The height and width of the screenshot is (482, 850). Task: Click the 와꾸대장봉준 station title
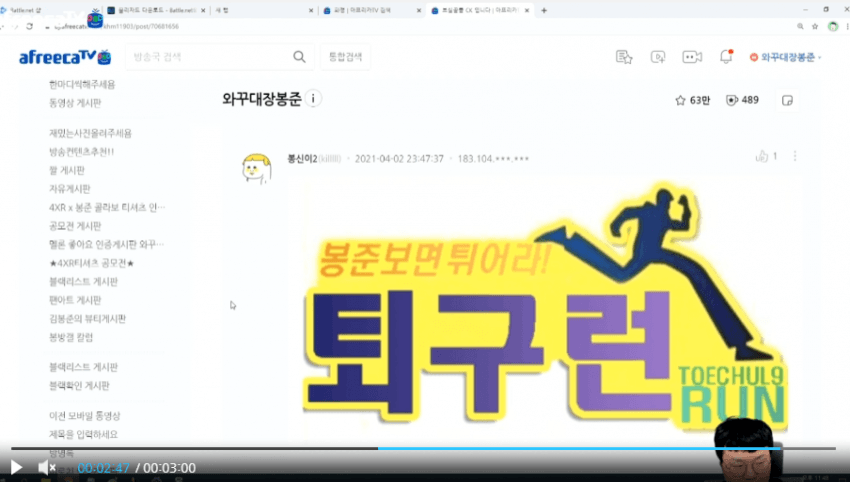pos(261,99)
